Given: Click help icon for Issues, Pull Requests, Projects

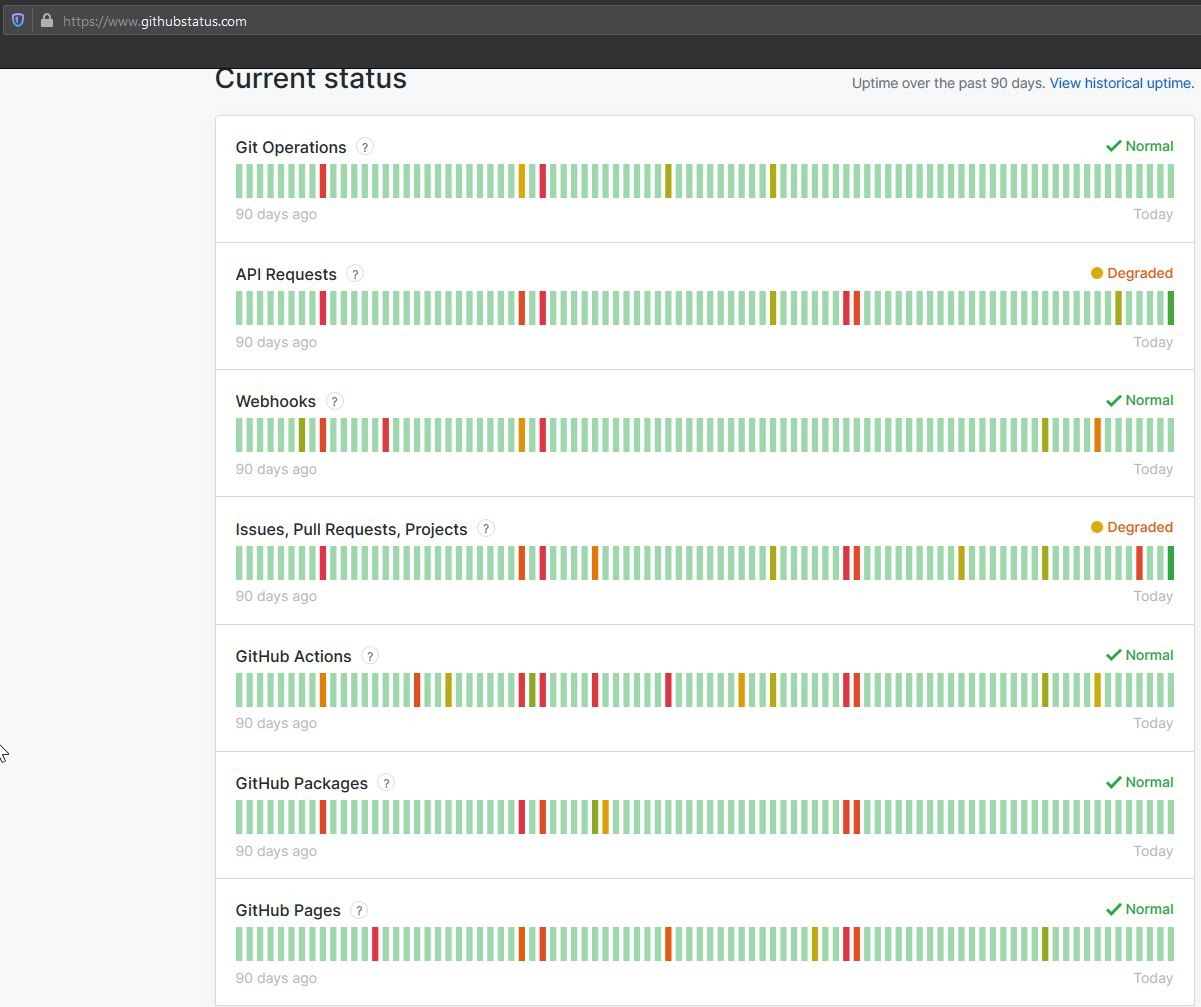Looking at the screenshot, I should point(486,528).
